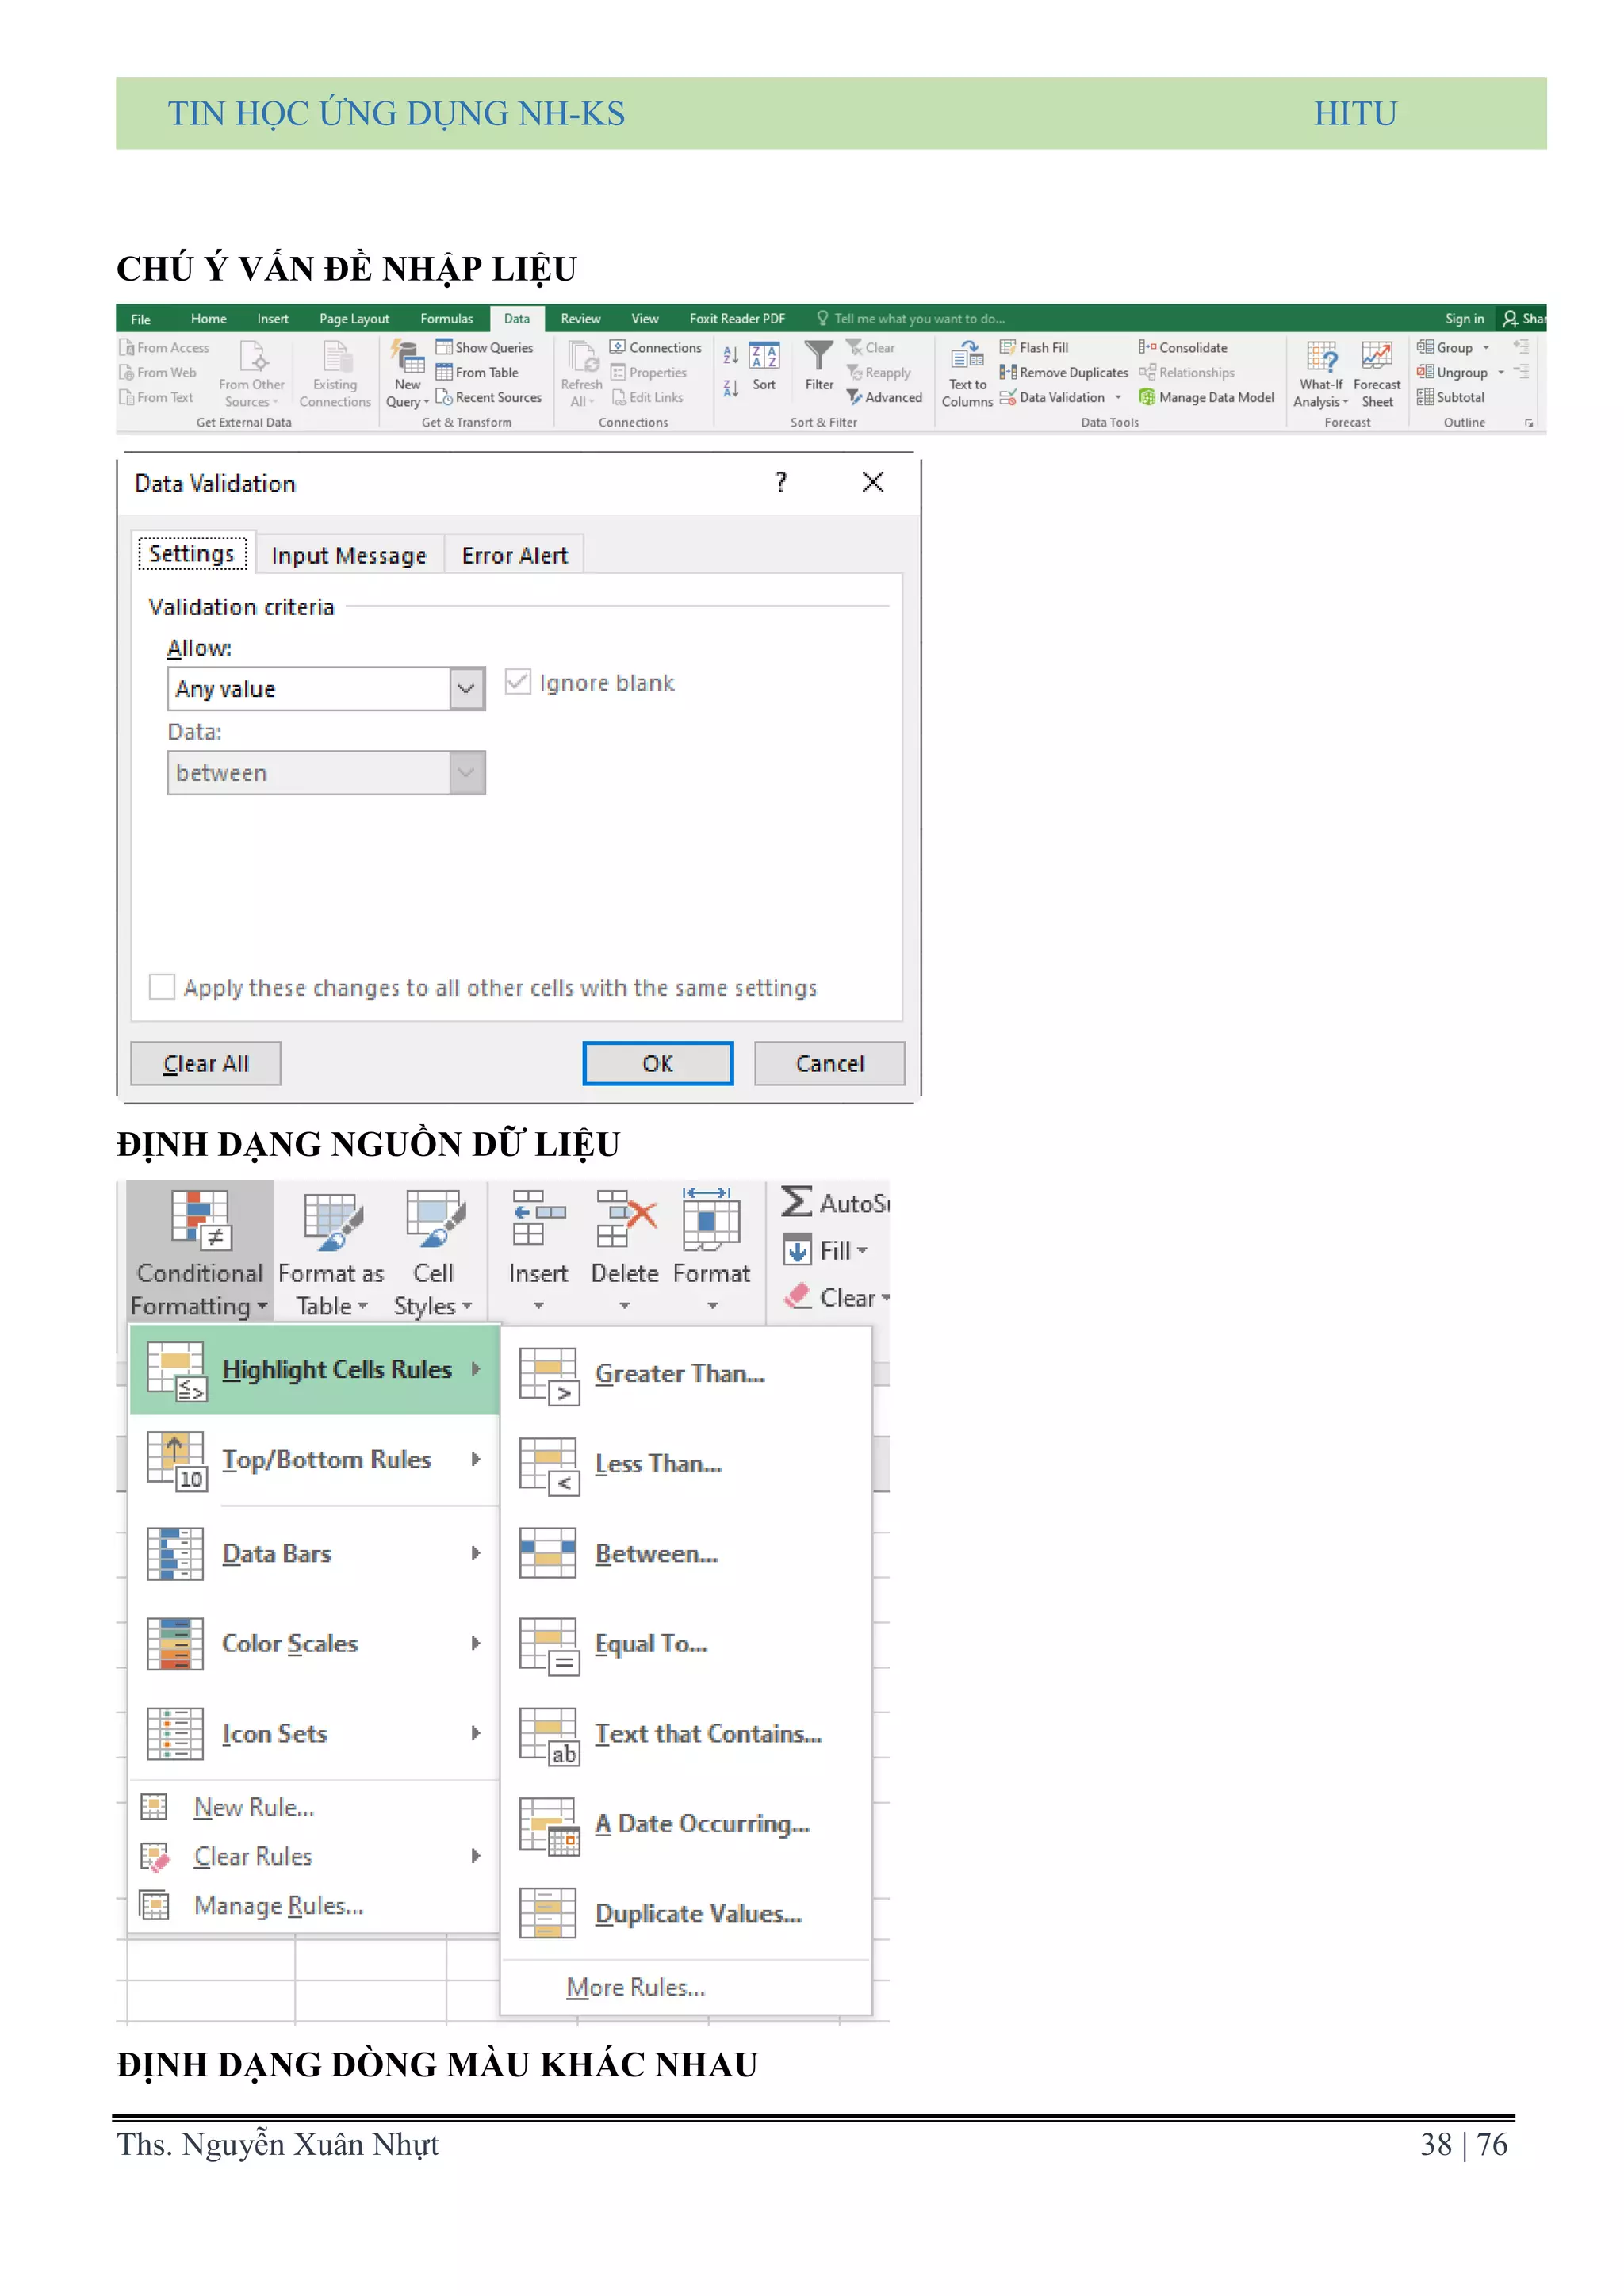Check Apply these changes to all cells

pyautogui.click(x=162, y=987)
